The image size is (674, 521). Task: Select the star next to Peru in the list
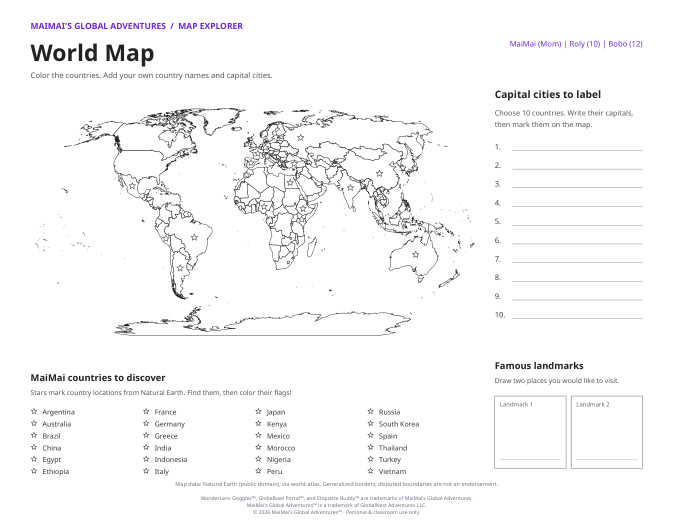point(258,471)
